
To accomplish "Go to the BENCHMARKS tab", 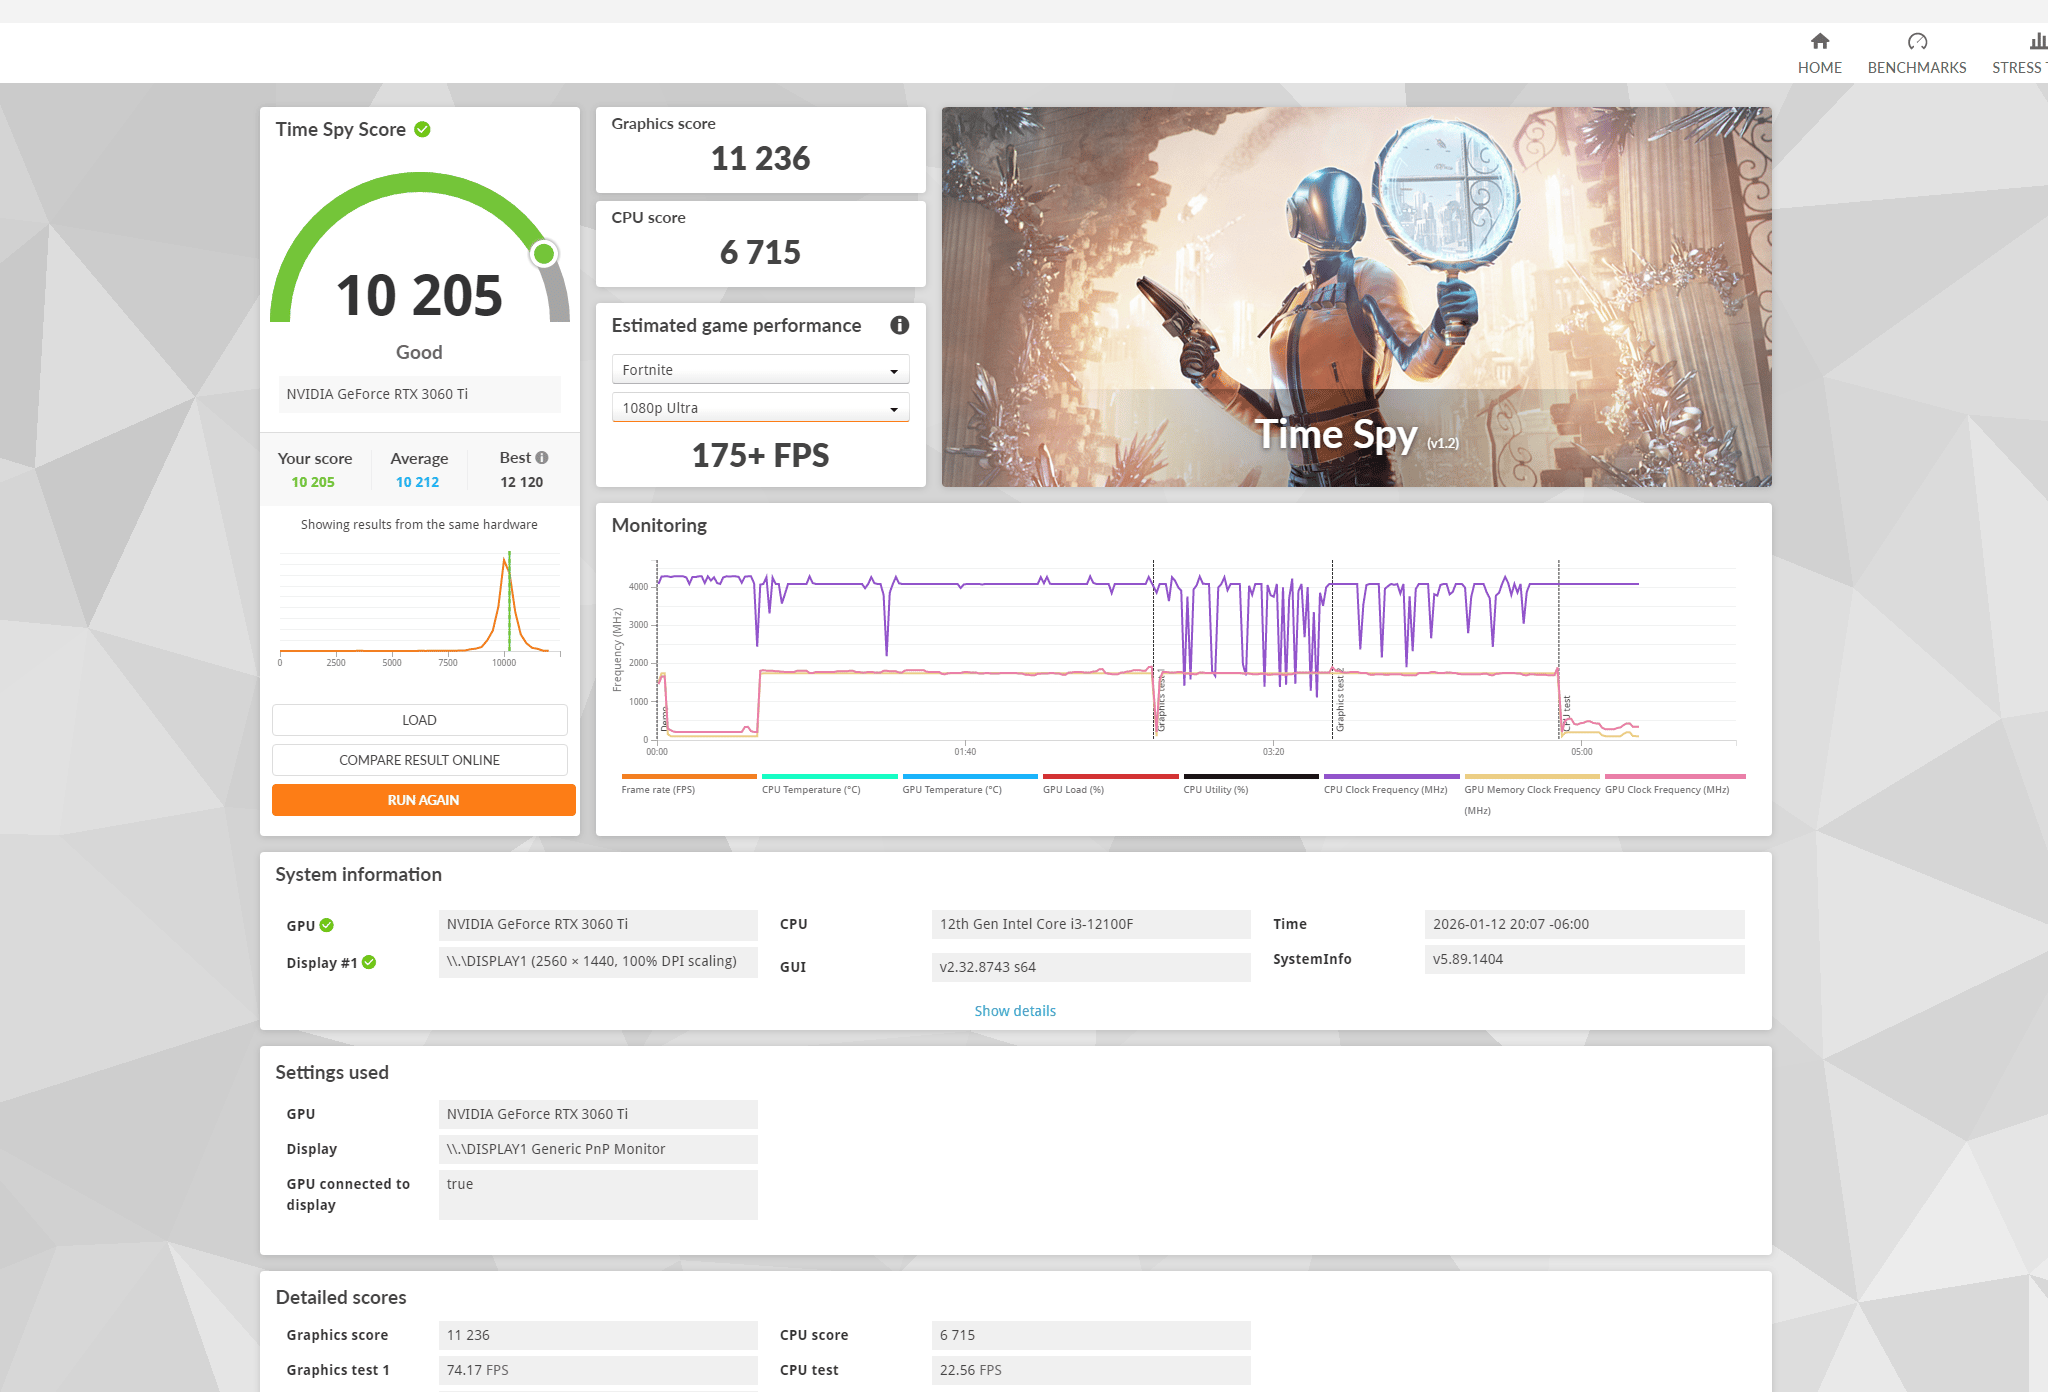I will pos(1916,68).
